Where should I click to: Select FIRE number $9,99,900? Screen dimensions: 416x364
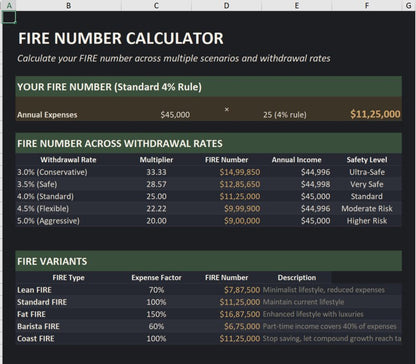[x=242, y=209]
